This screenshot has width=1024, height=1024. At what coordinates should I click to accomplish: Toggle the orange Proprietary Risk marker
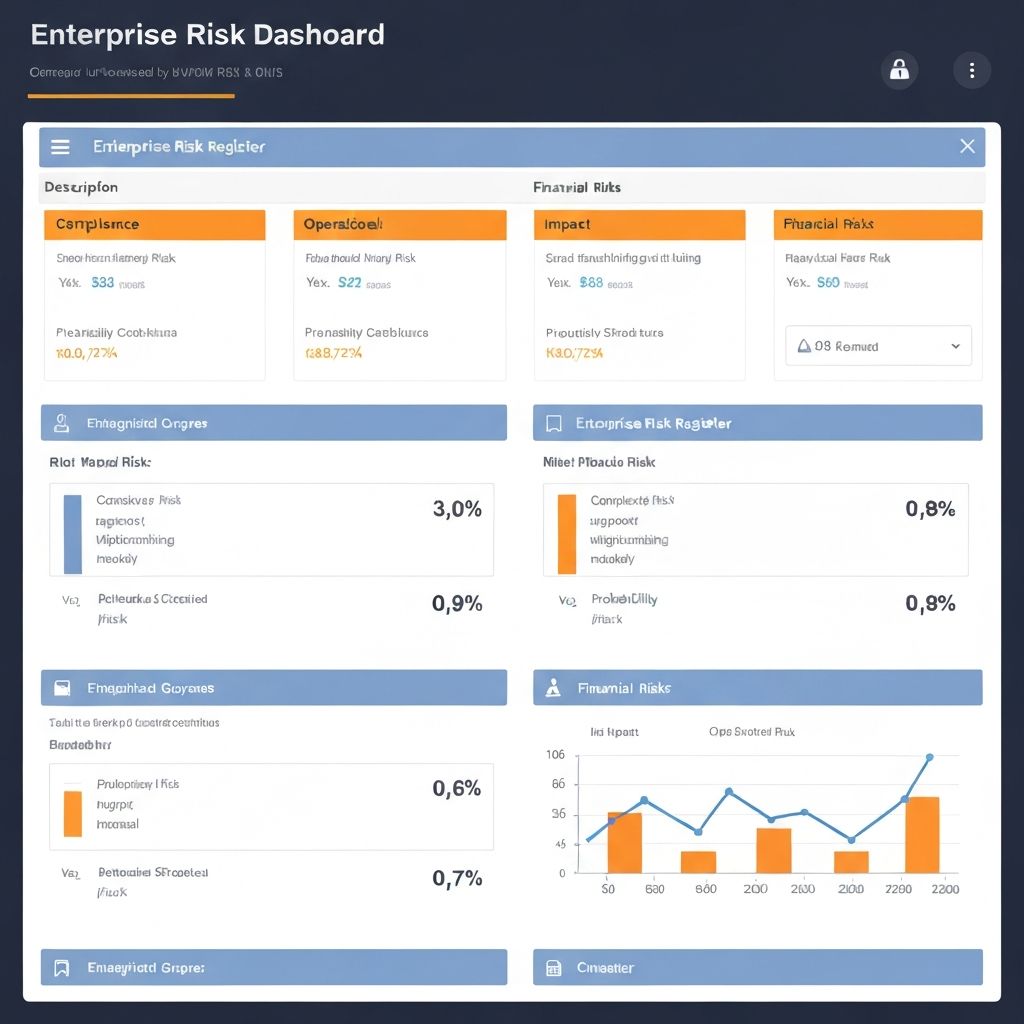tap(71, 812)
